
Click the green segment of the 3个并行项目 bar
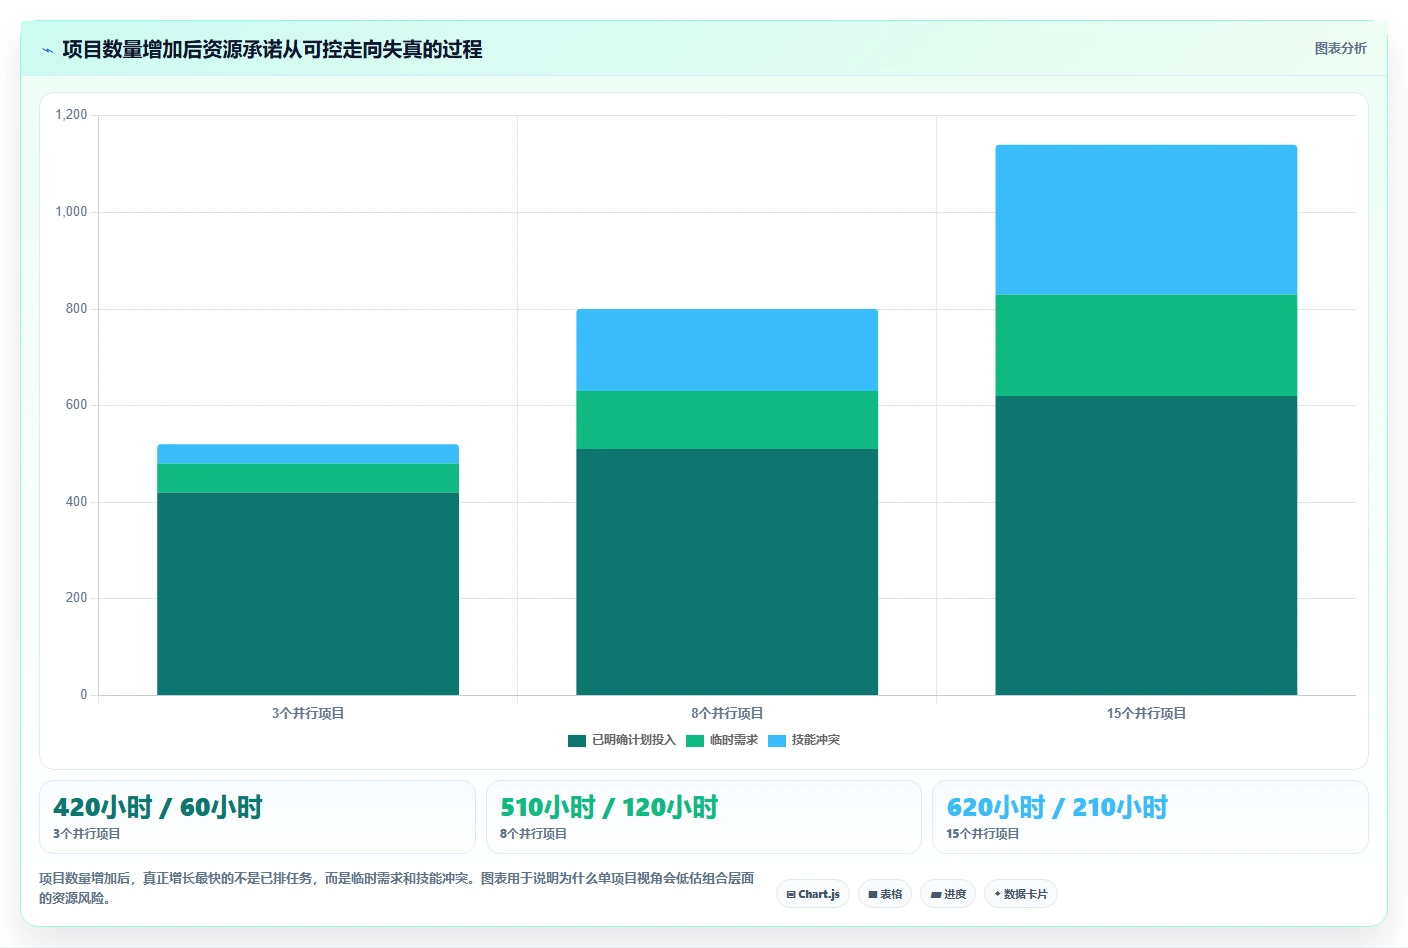click(308, 478)
